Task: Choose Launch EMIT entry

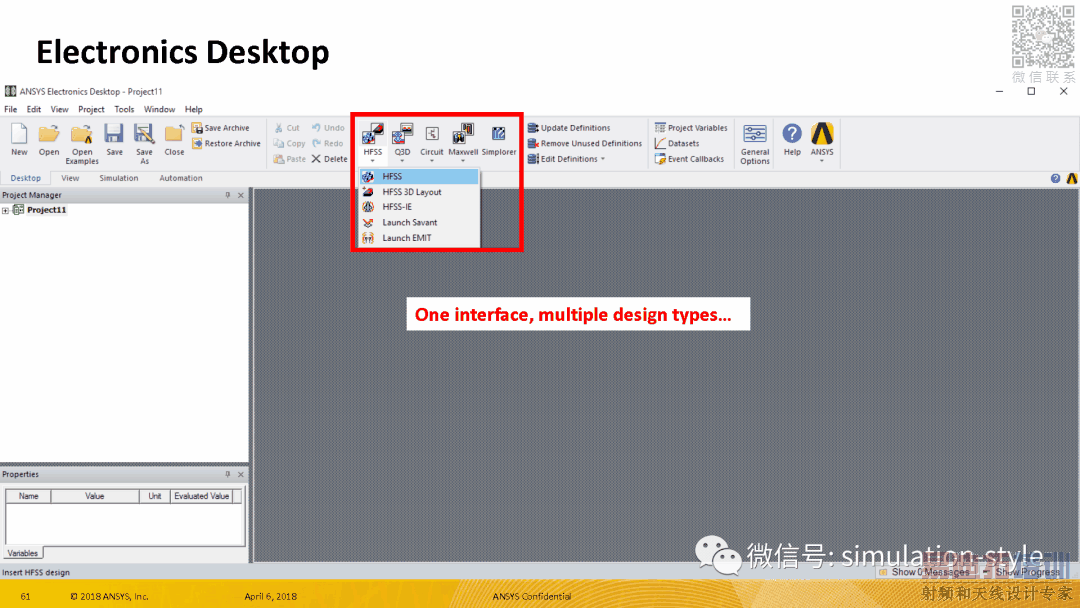Action: click(x=419, y=238)
